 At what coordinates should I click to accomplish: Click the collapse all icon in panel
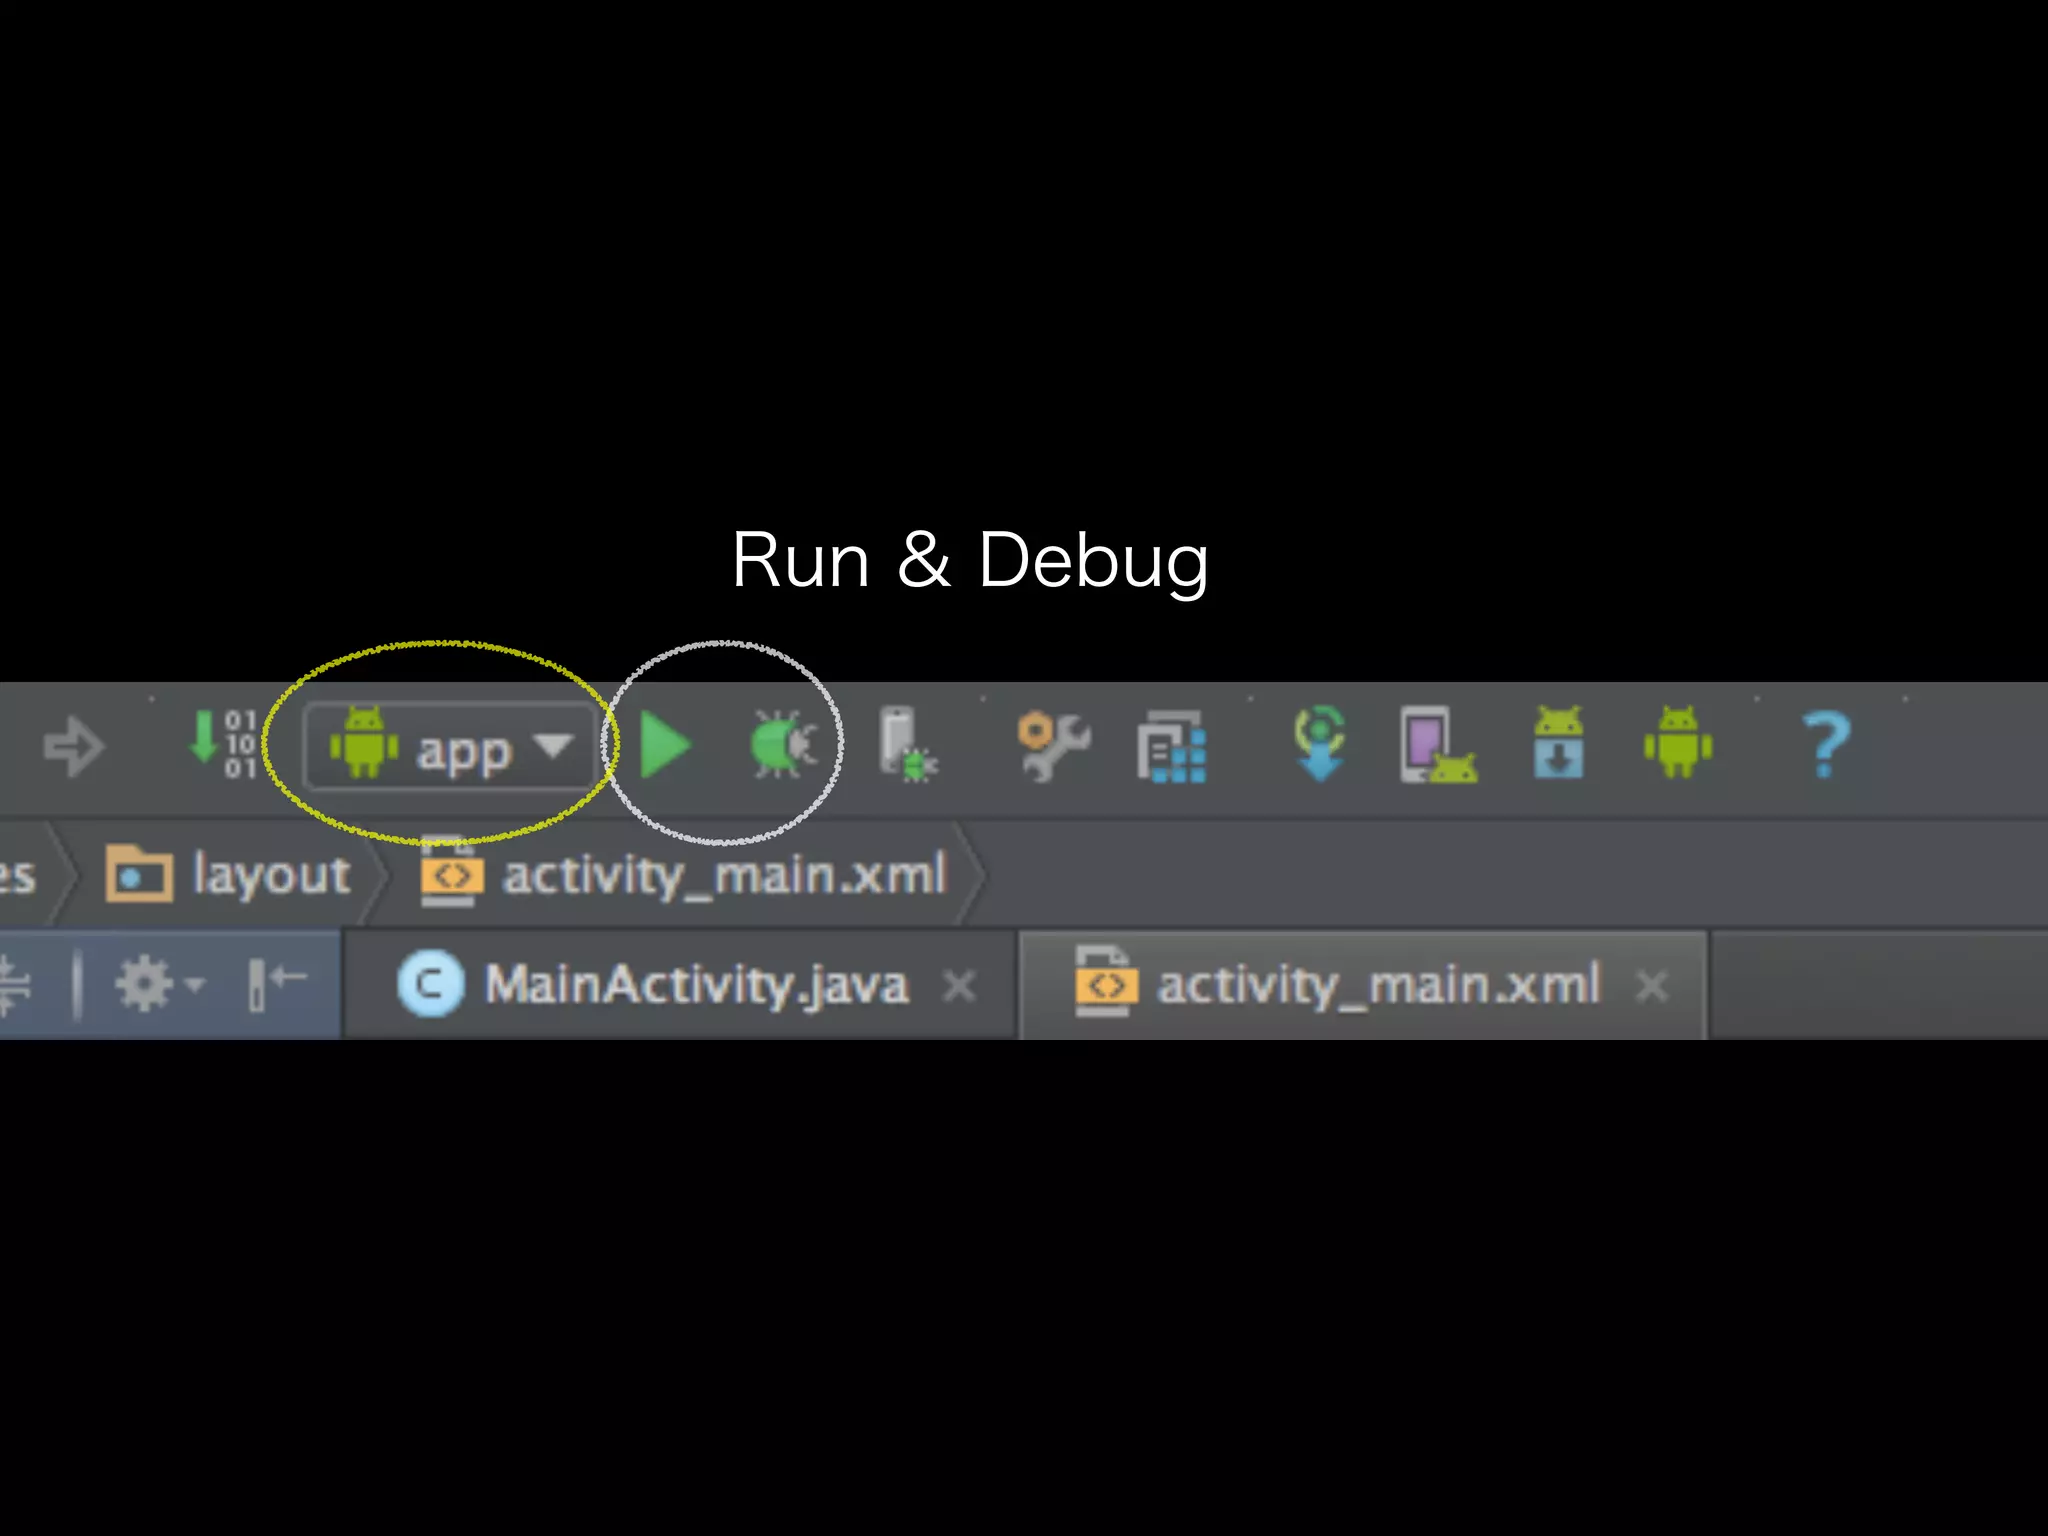coord(16,985)
